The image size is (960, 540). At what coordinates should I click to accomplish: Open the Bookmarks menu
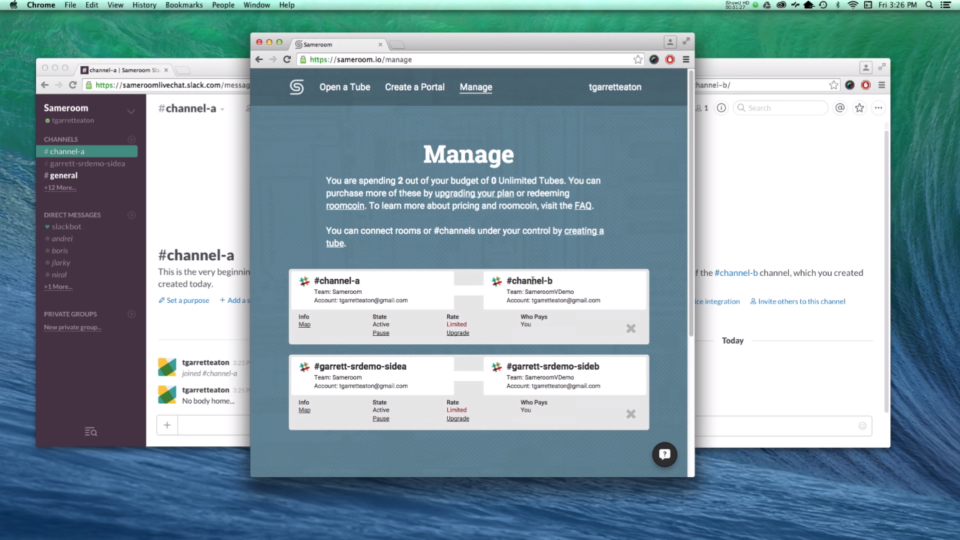(184, 5)
